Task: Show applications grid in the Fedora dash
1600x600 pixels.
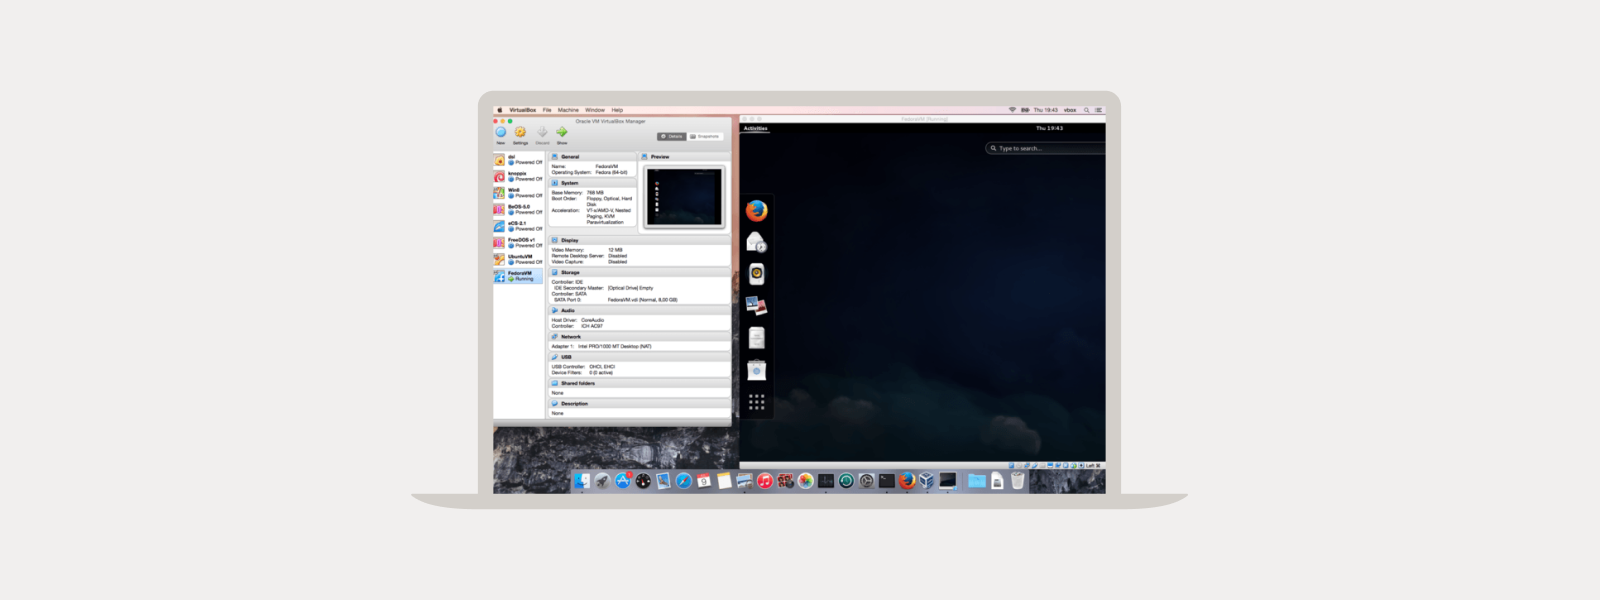Action: click(x=757, y=402)
